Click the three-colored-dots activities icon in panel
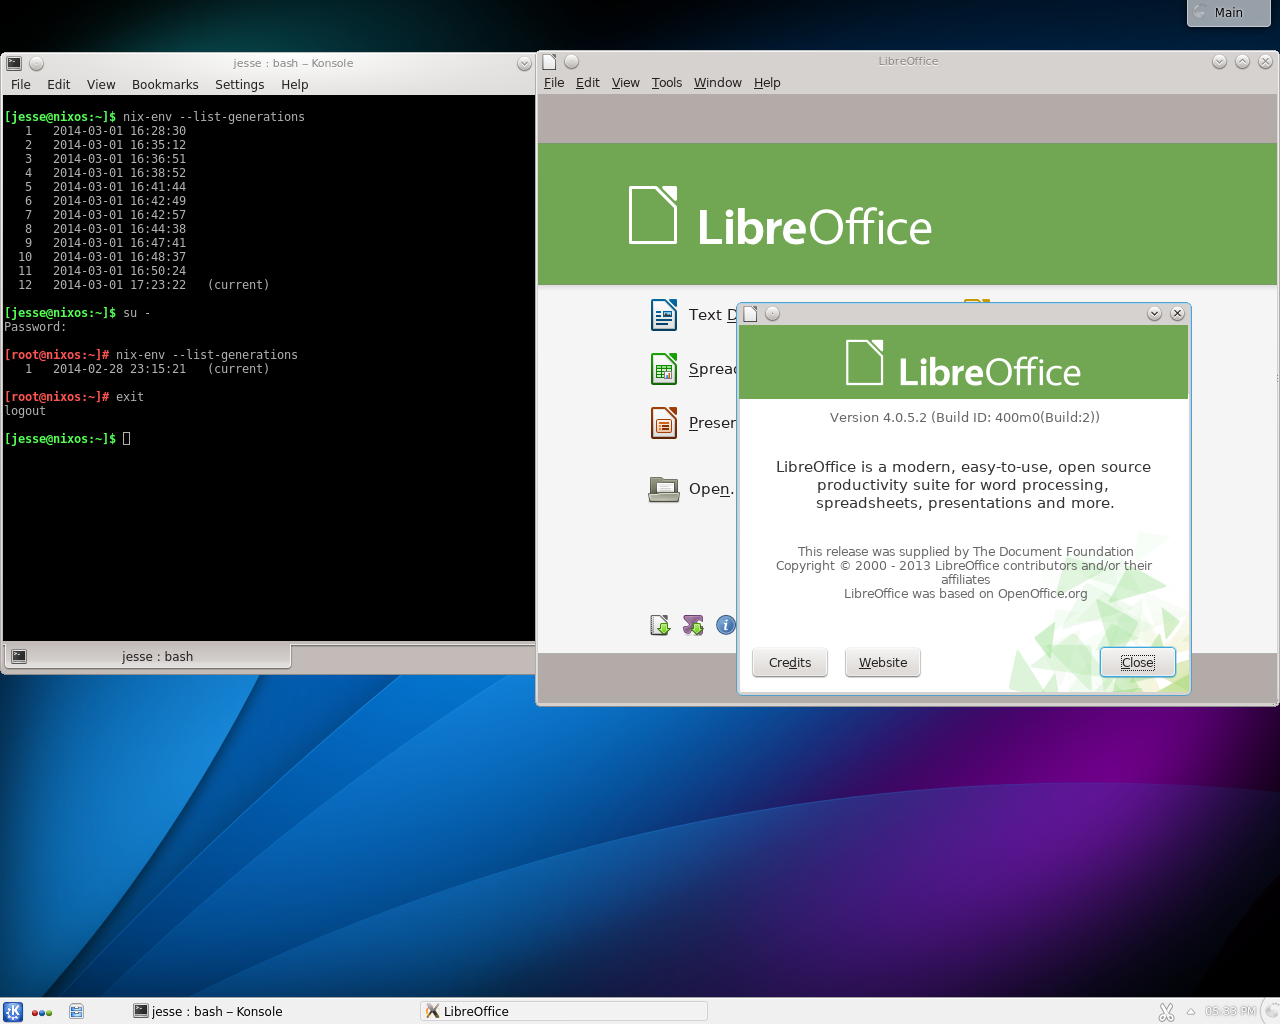The image size is (1280, 1024). click(42, 1012)
